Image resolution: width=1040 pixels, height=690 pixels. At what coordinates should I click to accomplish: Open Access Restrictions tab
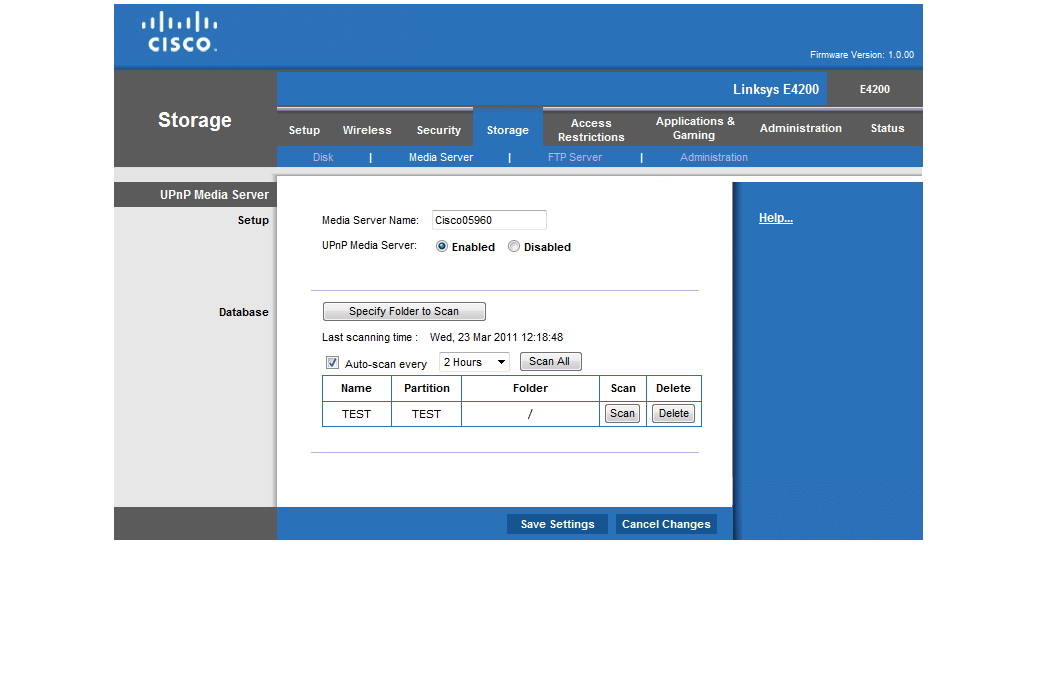[x=591, y=130]
